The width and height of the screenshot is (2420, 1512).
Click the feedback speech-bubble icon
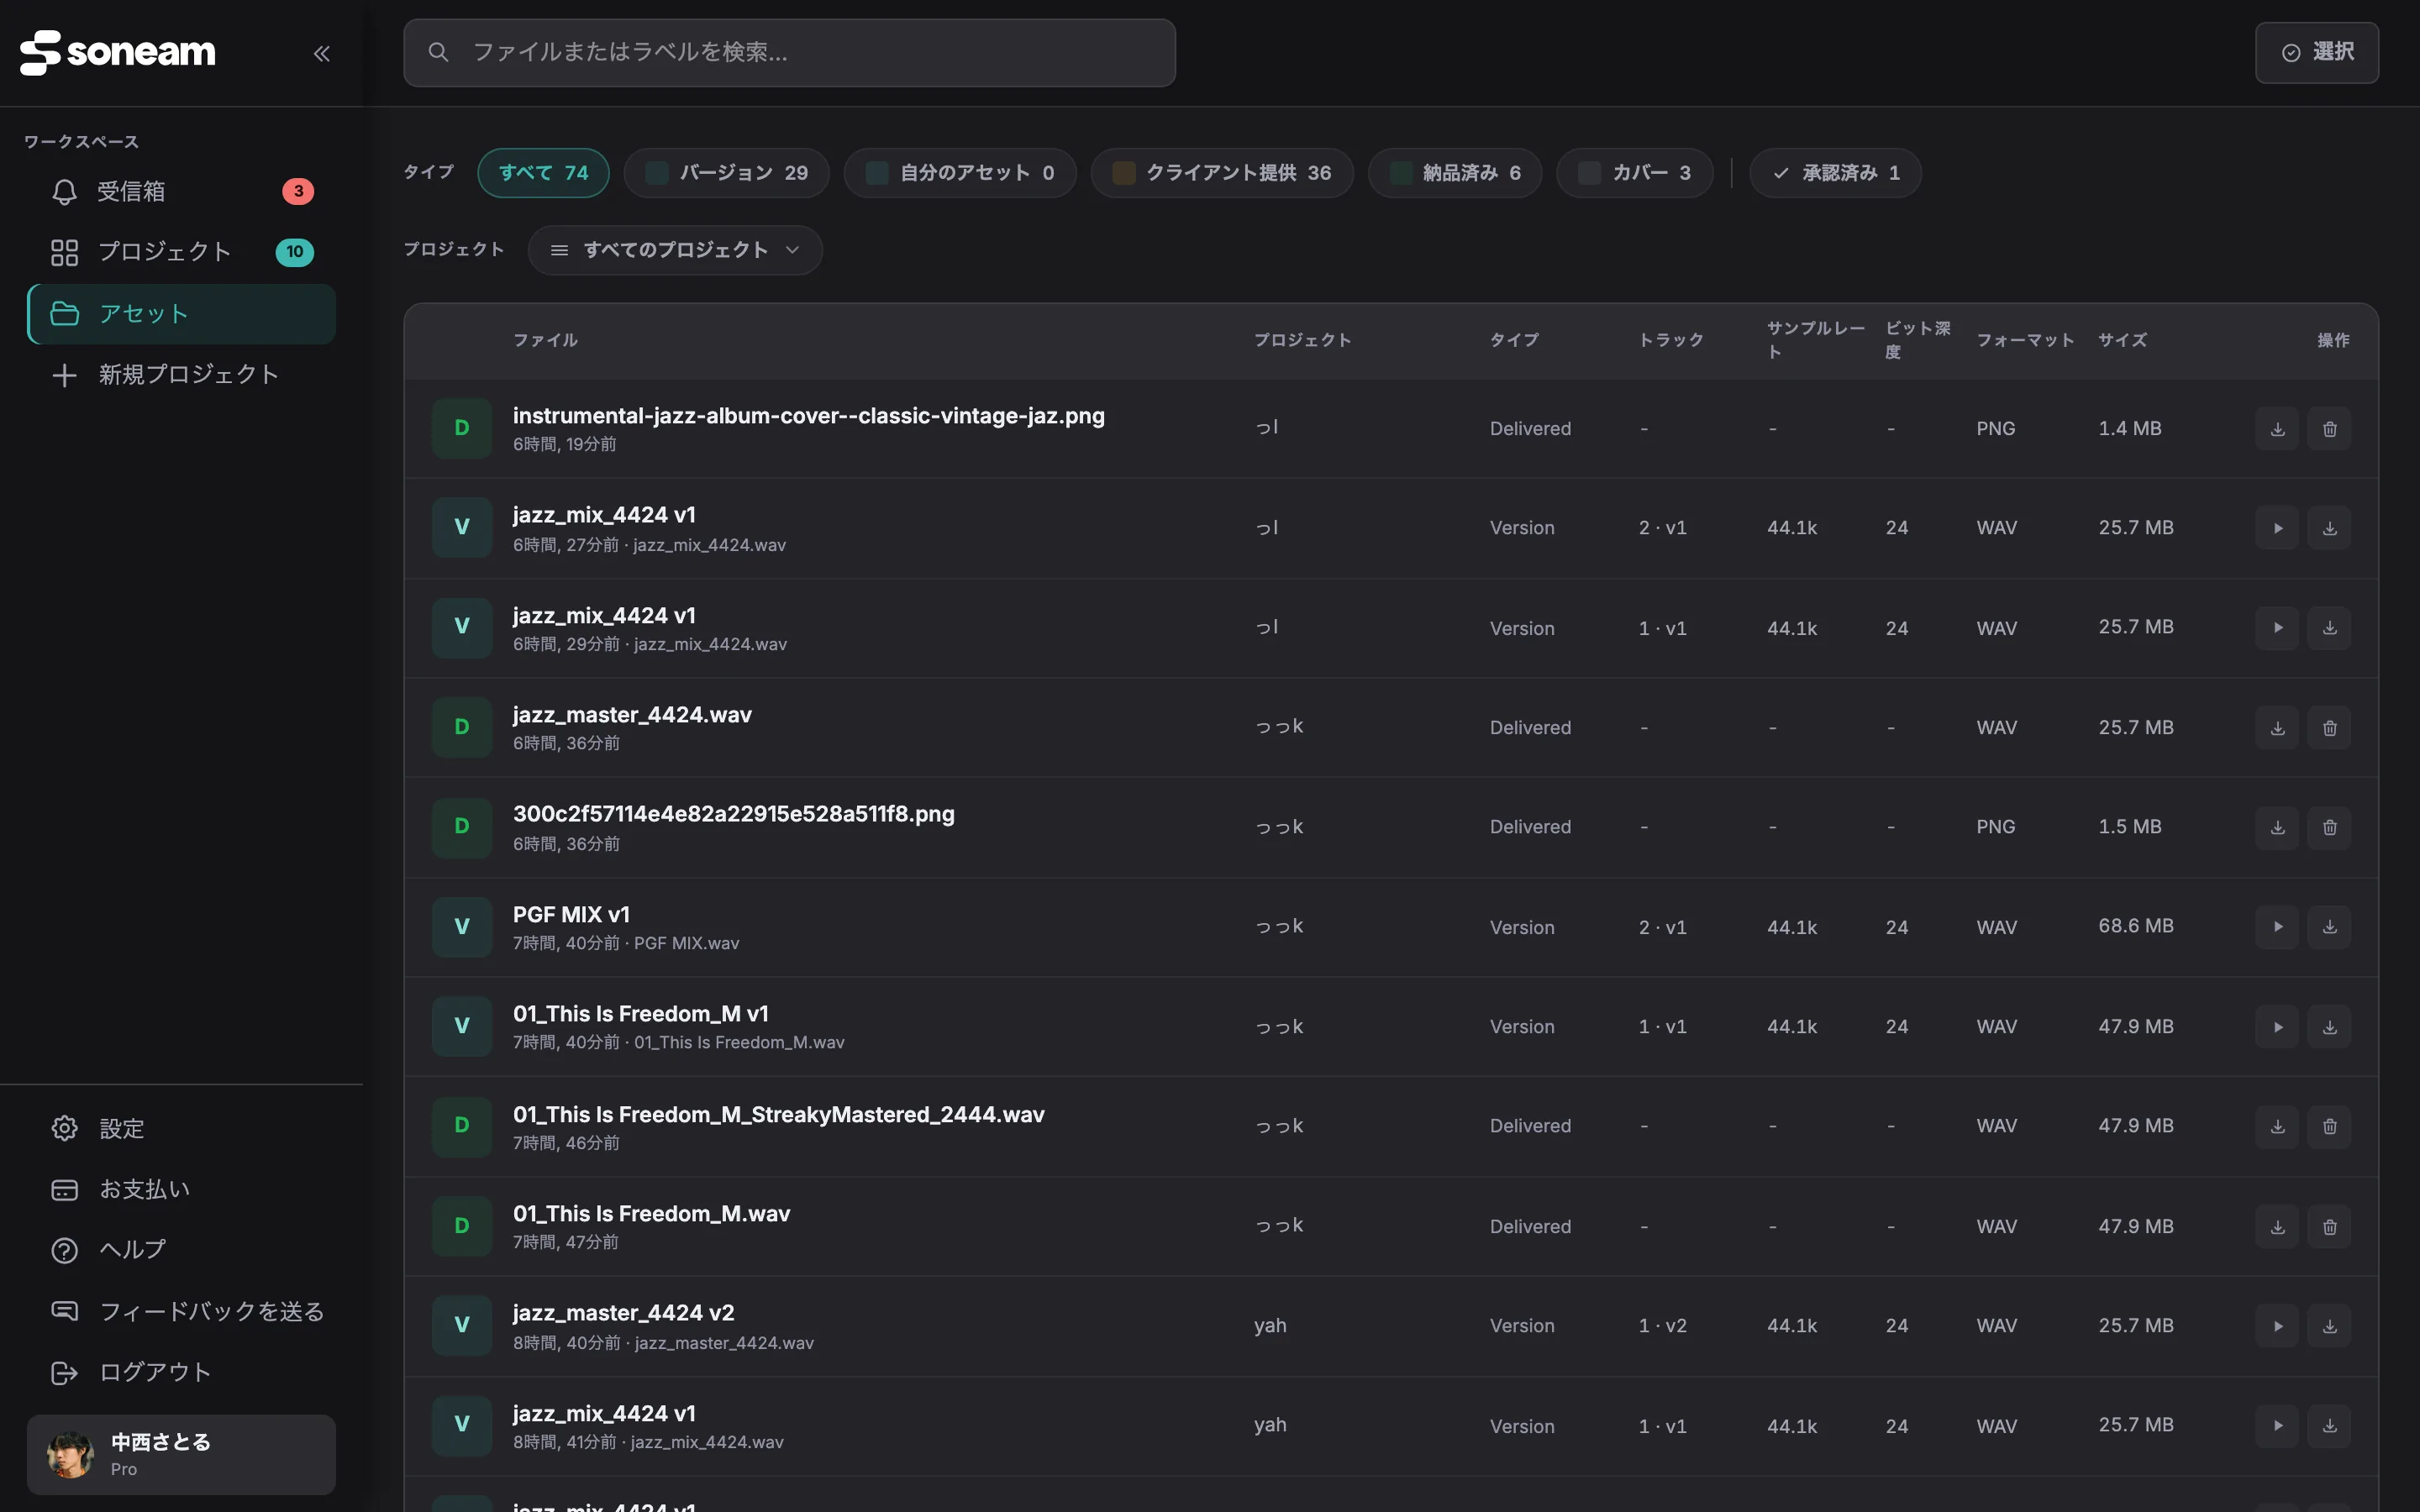point(64,1311)
